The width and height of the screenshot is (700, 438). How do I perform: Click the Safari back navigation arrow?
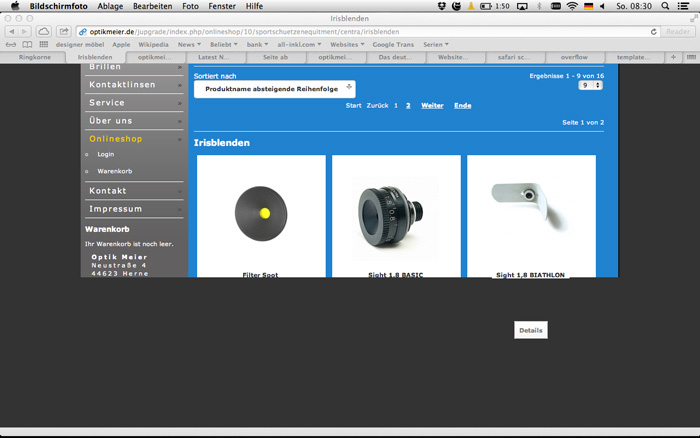12,31
